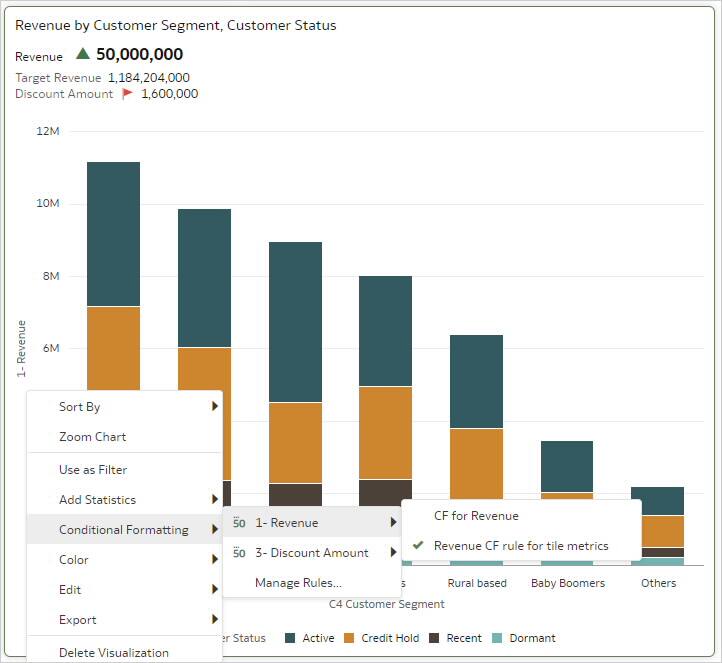Click Delete Visualization
Screen dimensions: 722x663
(x=114, y=652)
